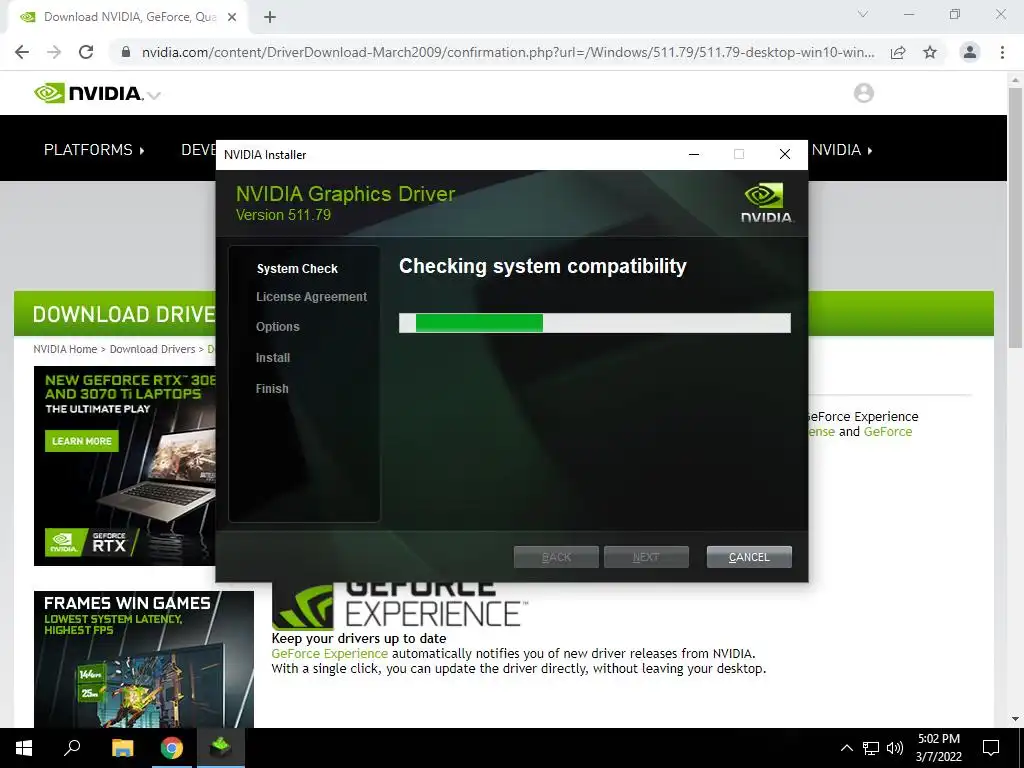The image size is (1024, 768).
Task: Open the taskbar clock and date
Action: point(938,748)
